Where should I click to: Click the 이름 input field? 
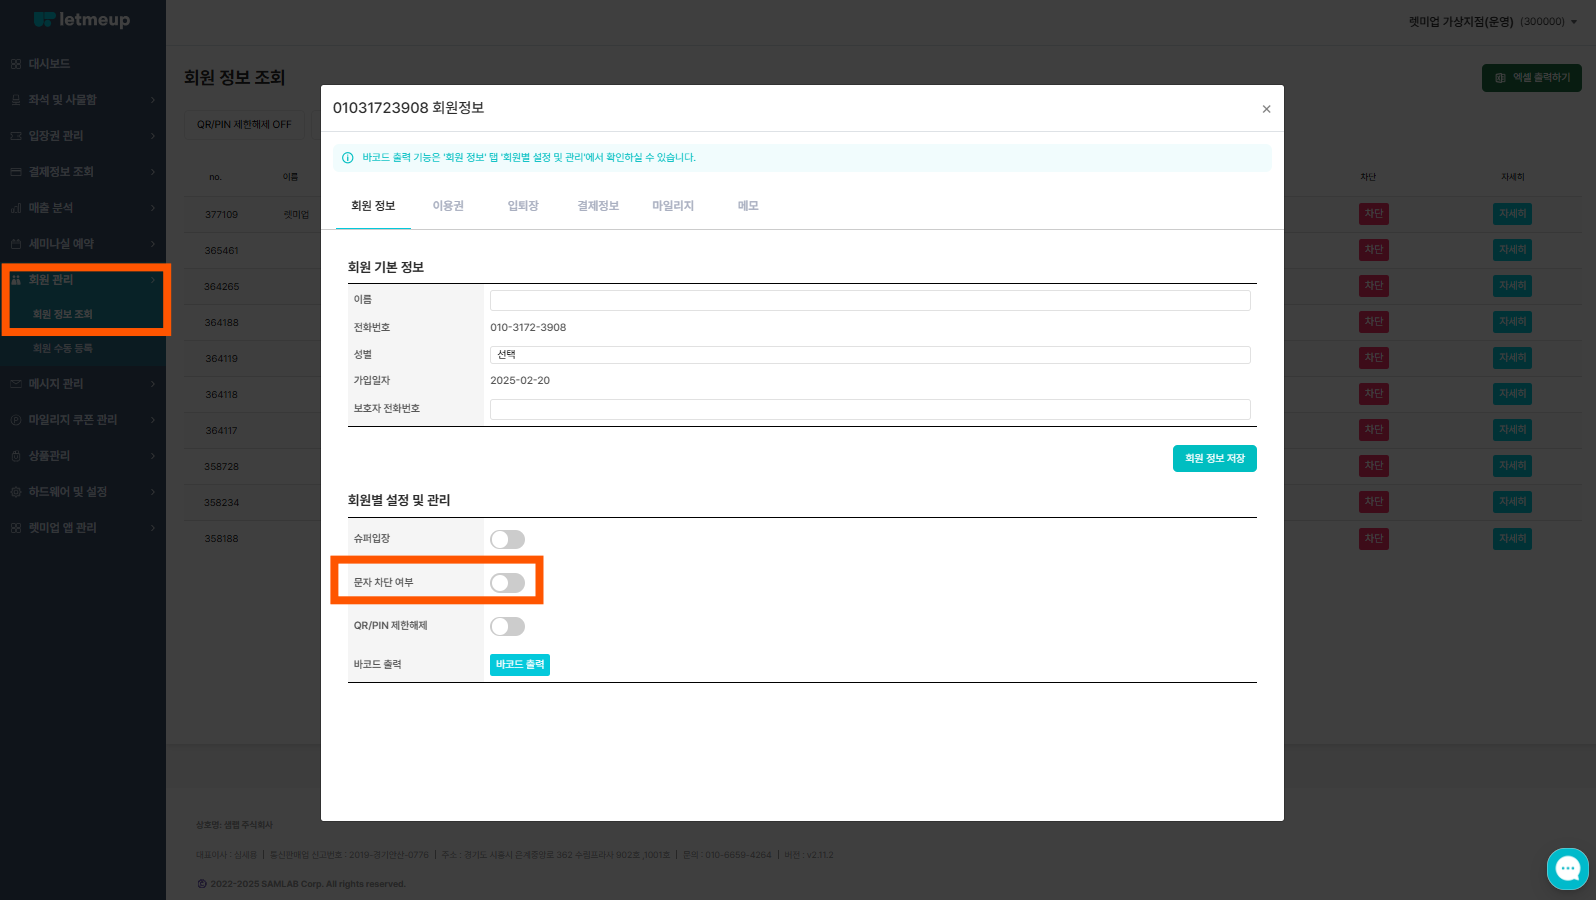point(869,300)
